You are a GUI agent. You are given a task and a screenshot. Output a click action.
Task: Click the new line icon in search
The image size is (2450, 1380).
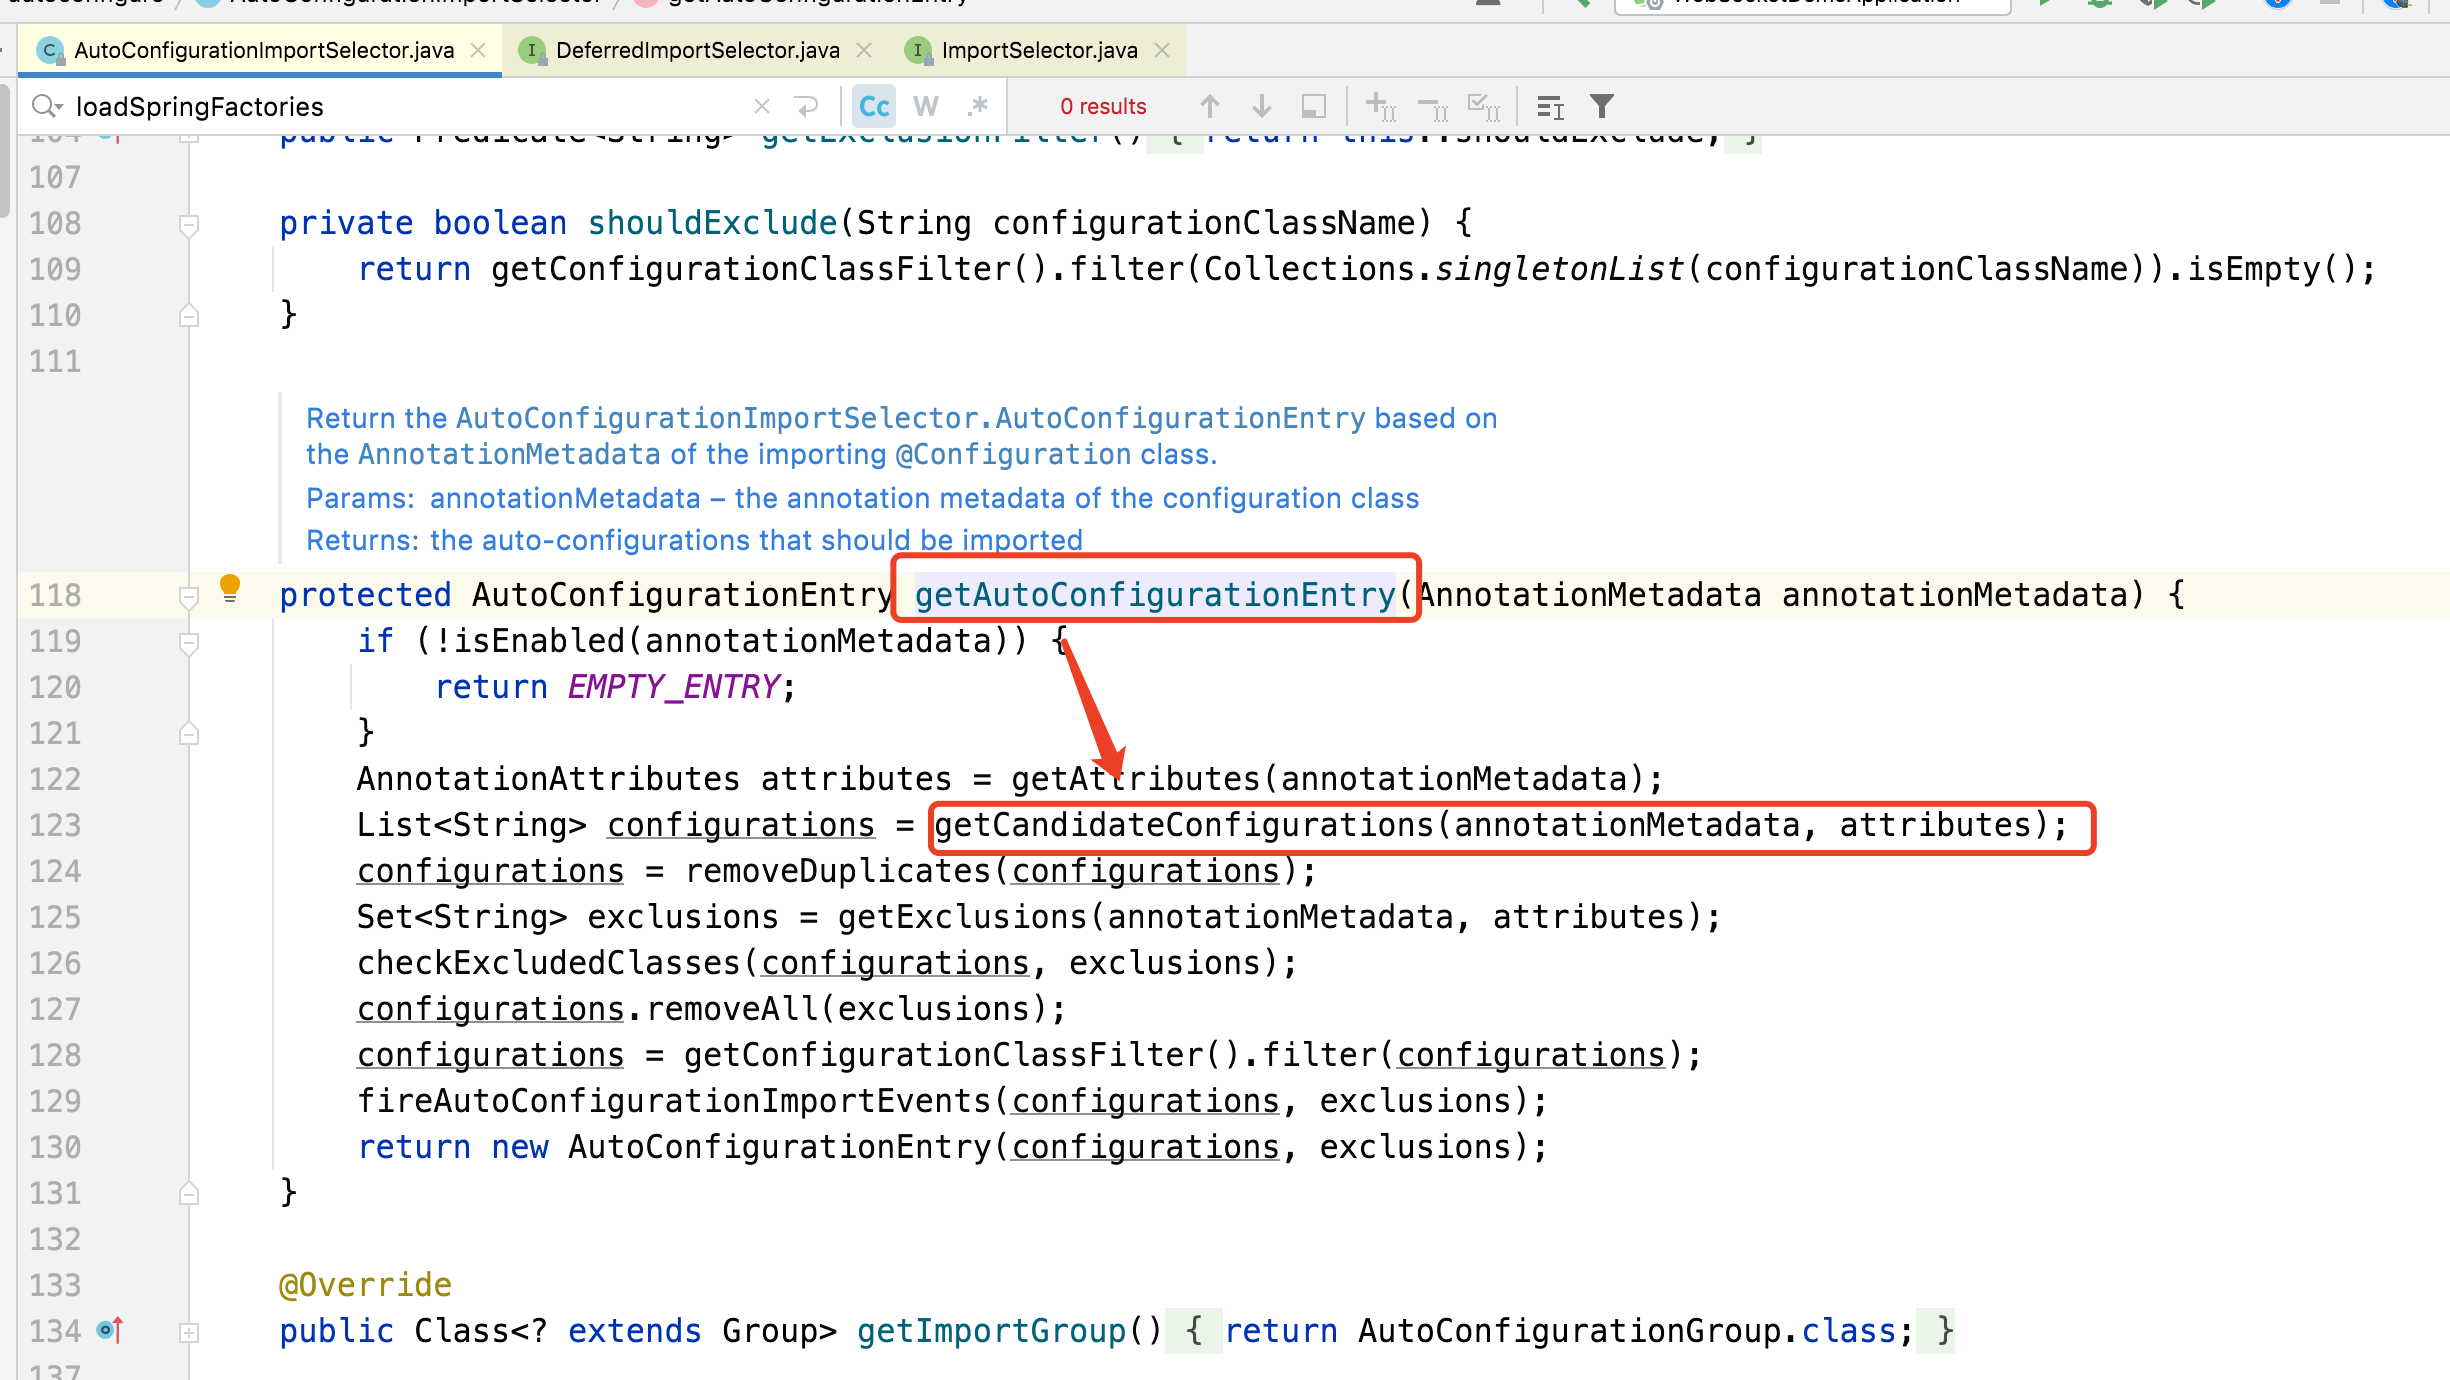(806, 106)
